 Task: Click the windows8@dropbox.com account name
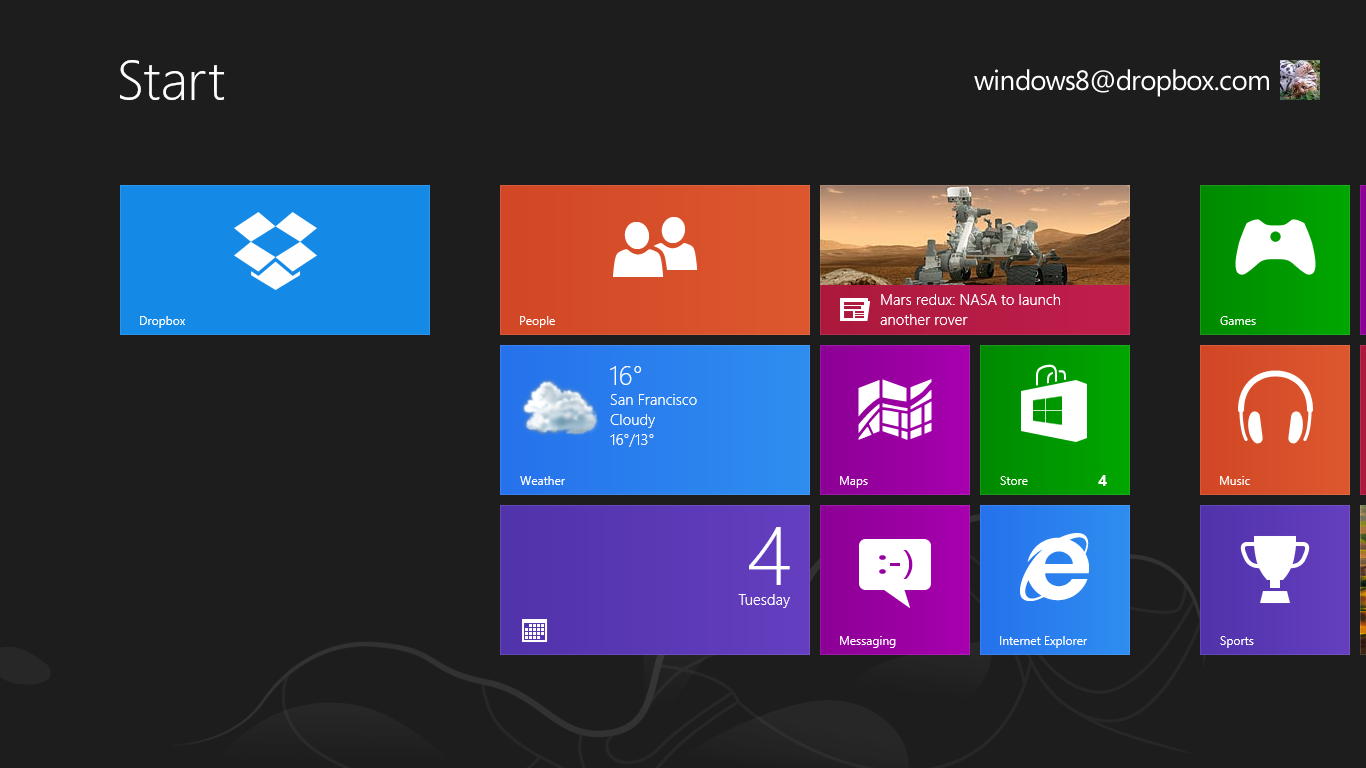tap(1121, 81)
